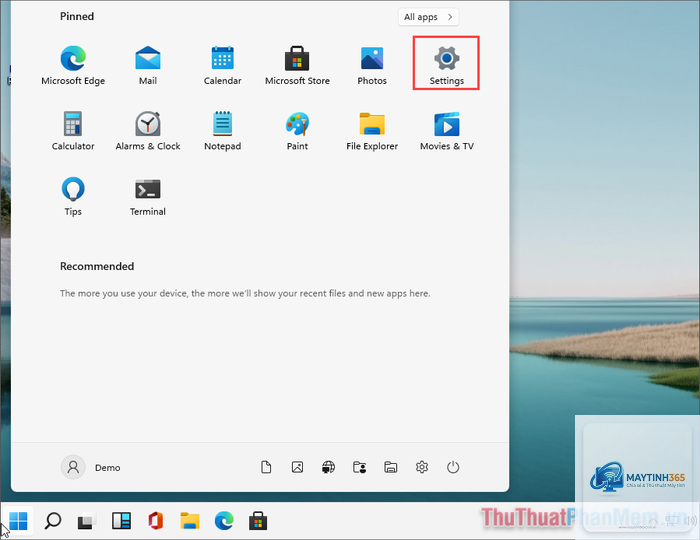
Task: Open the Tips app
Action: pyautogui.click(x=73, y=196)
